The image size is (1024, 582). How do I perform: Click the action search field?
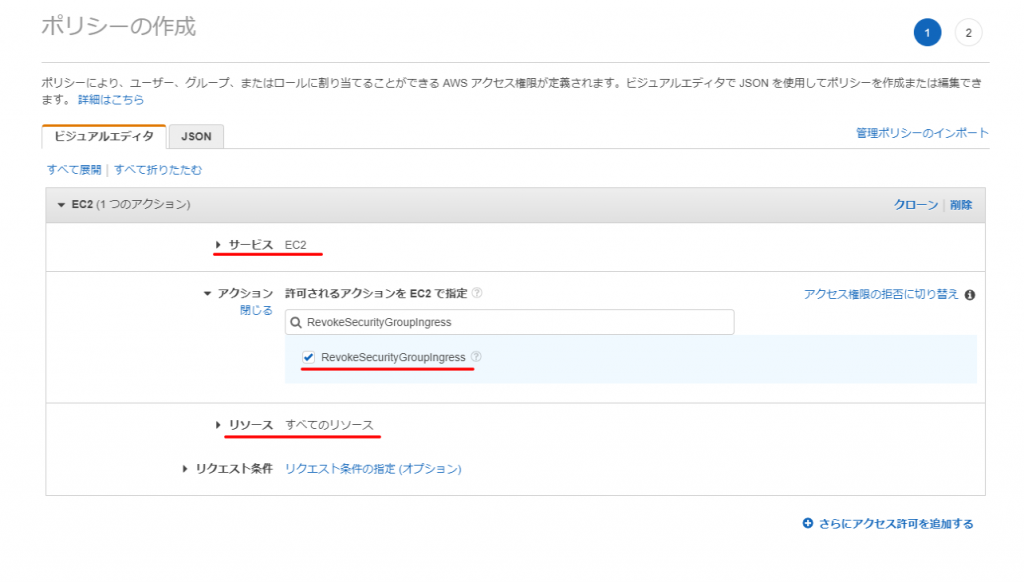pos(509,322)
